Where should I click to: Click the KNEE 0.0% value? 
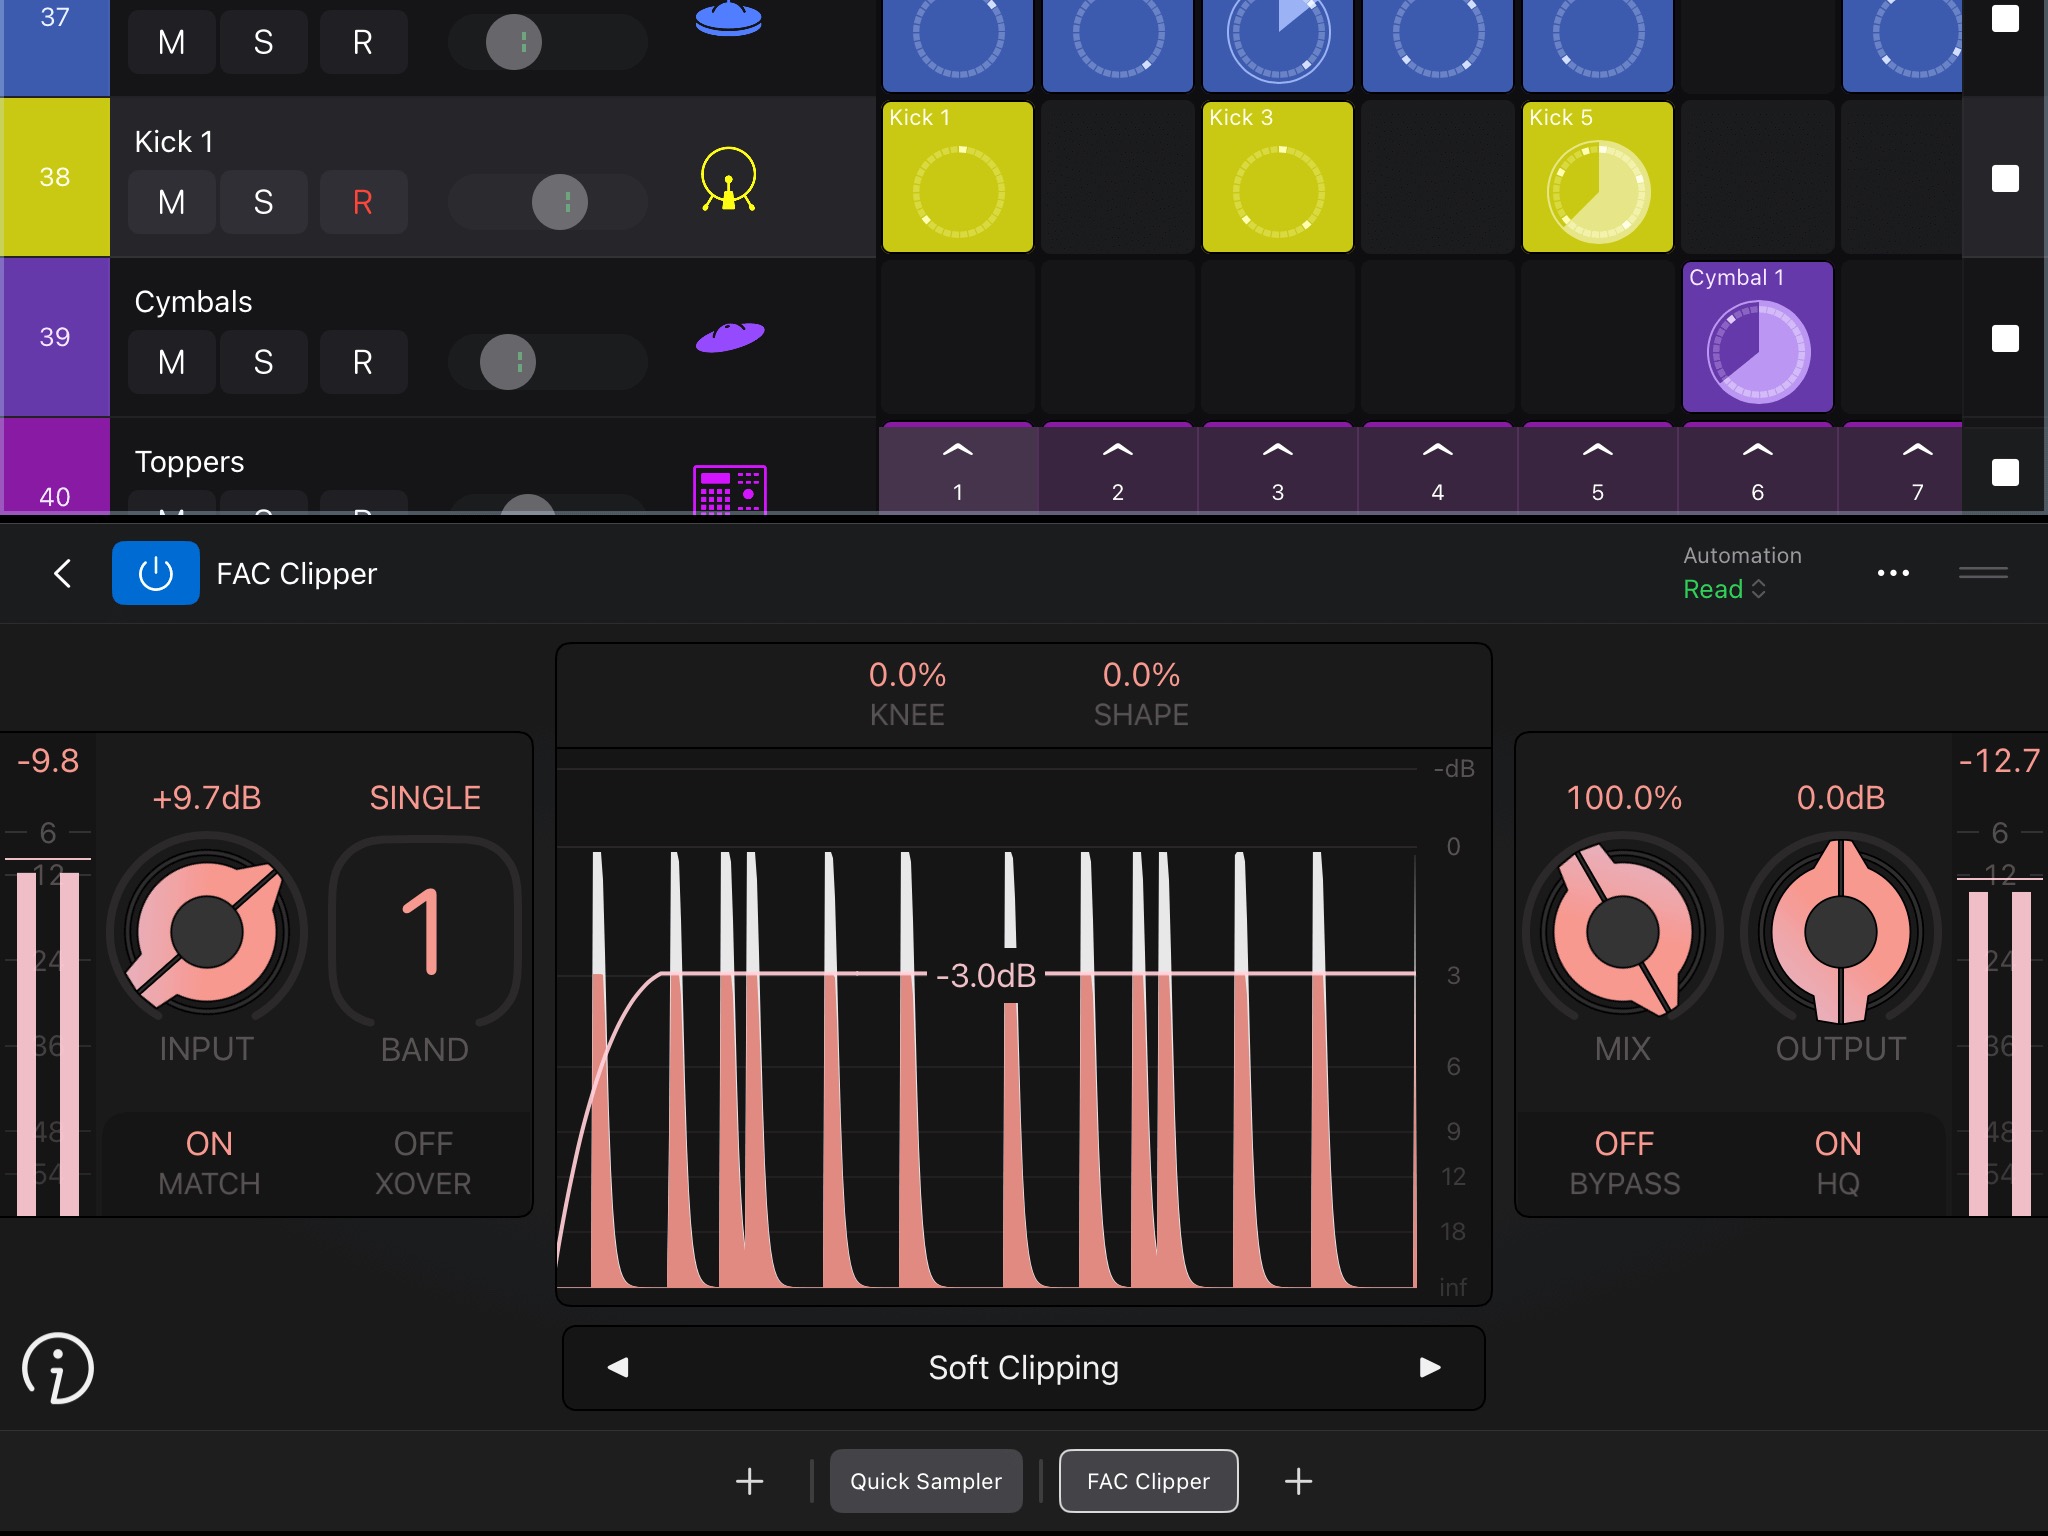[907, 675]
